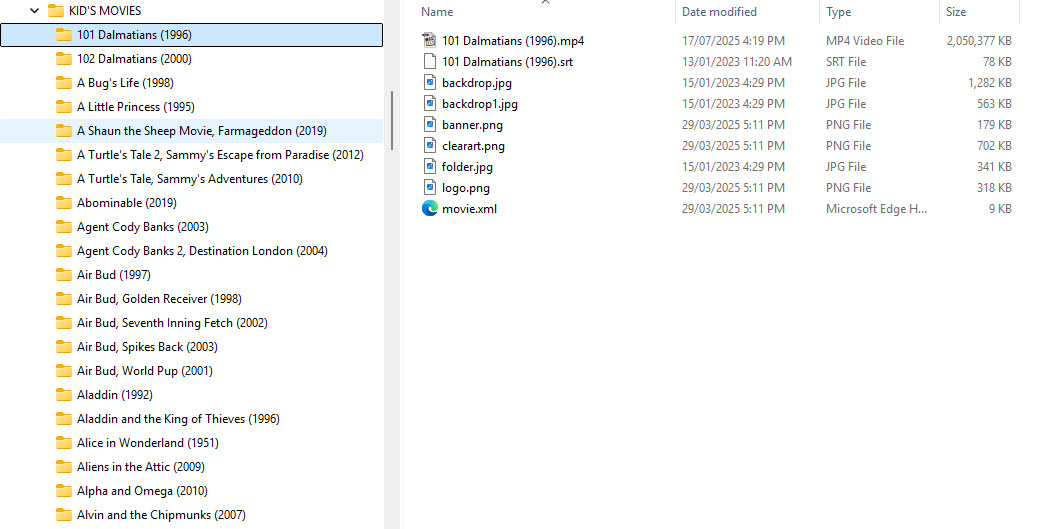Select the backdrop.jpg file name
The height and width of the screenshot is (529, 1044).
(x=477, y=83)
